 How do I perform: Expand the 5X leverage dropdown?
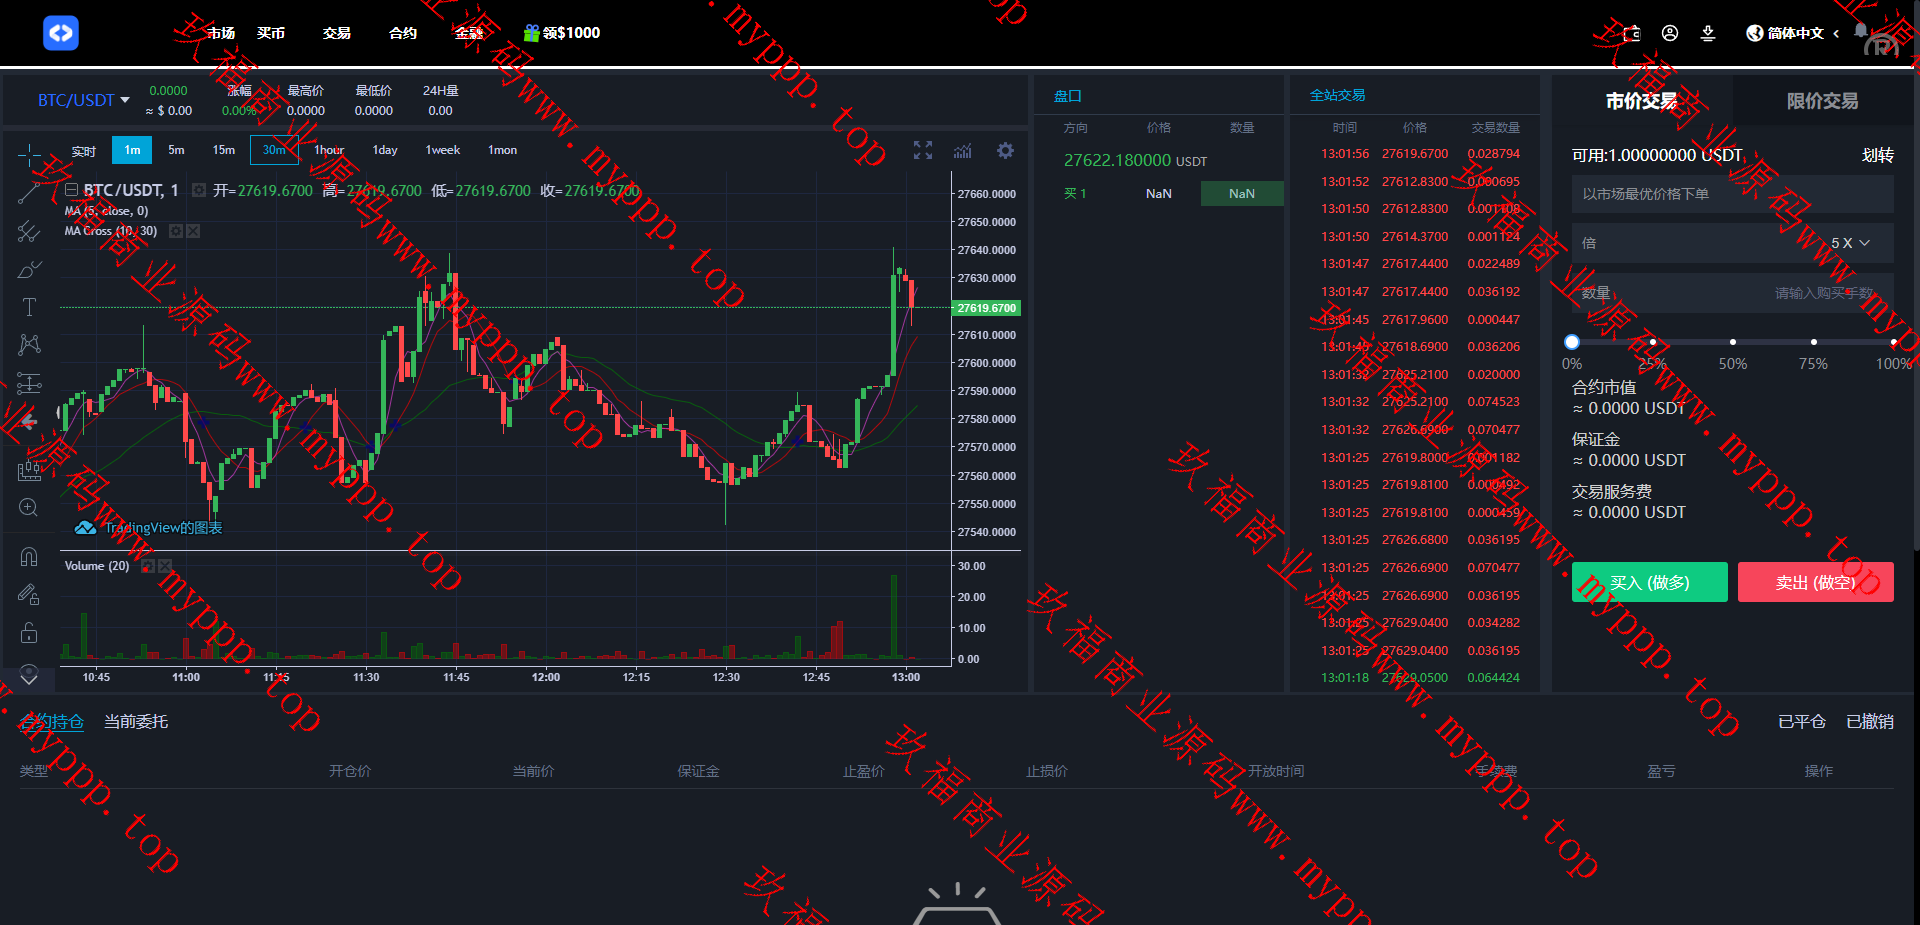[1849, 243]
